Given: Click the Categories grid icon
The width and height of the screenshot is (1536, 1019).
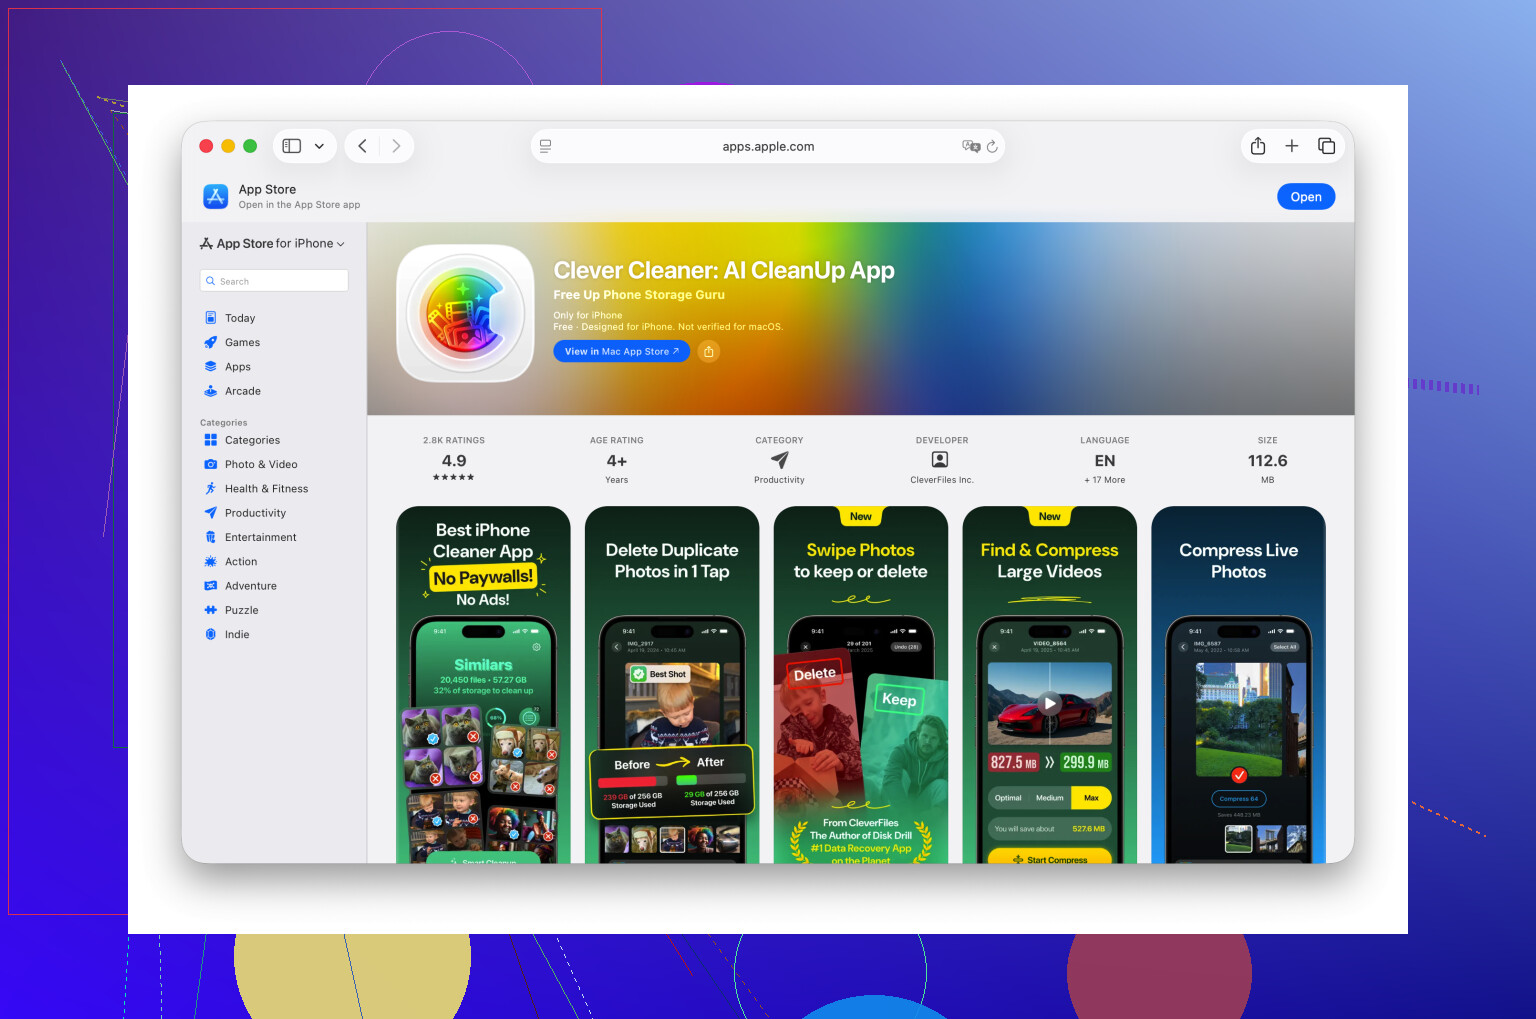Looking at the screenshot, I should point(211,440).
